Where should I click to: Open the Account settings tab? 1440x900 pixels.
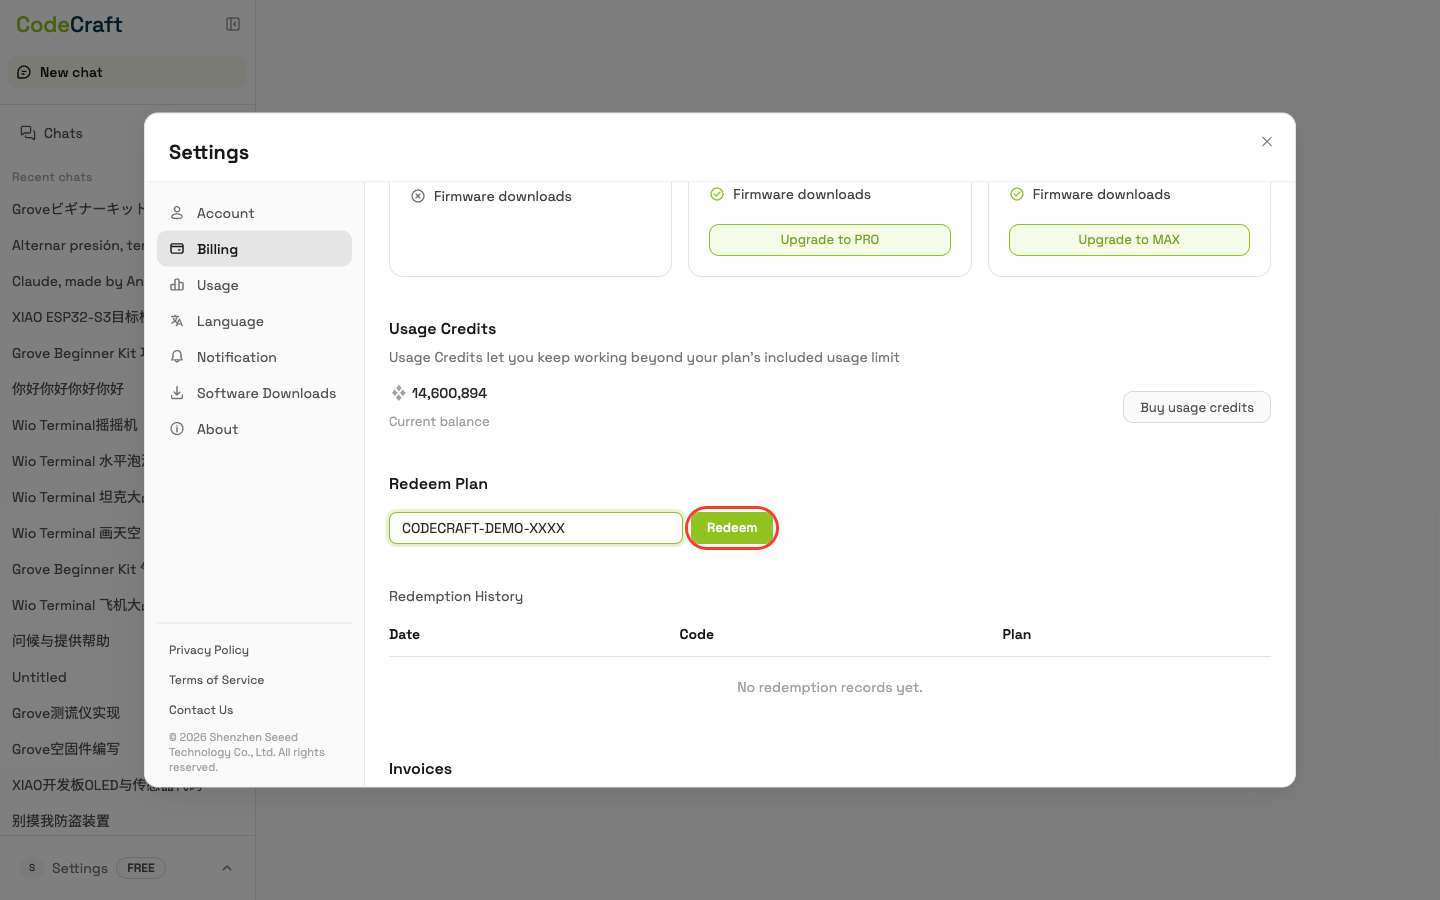pyautogui.click(x=254, y=213)
